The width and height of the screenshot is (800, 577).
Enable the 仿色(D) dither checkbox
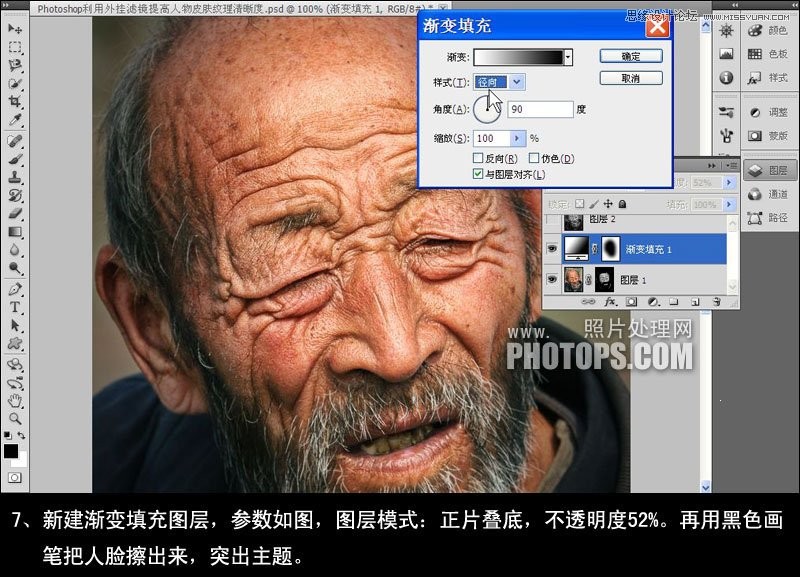coord(534,158)
